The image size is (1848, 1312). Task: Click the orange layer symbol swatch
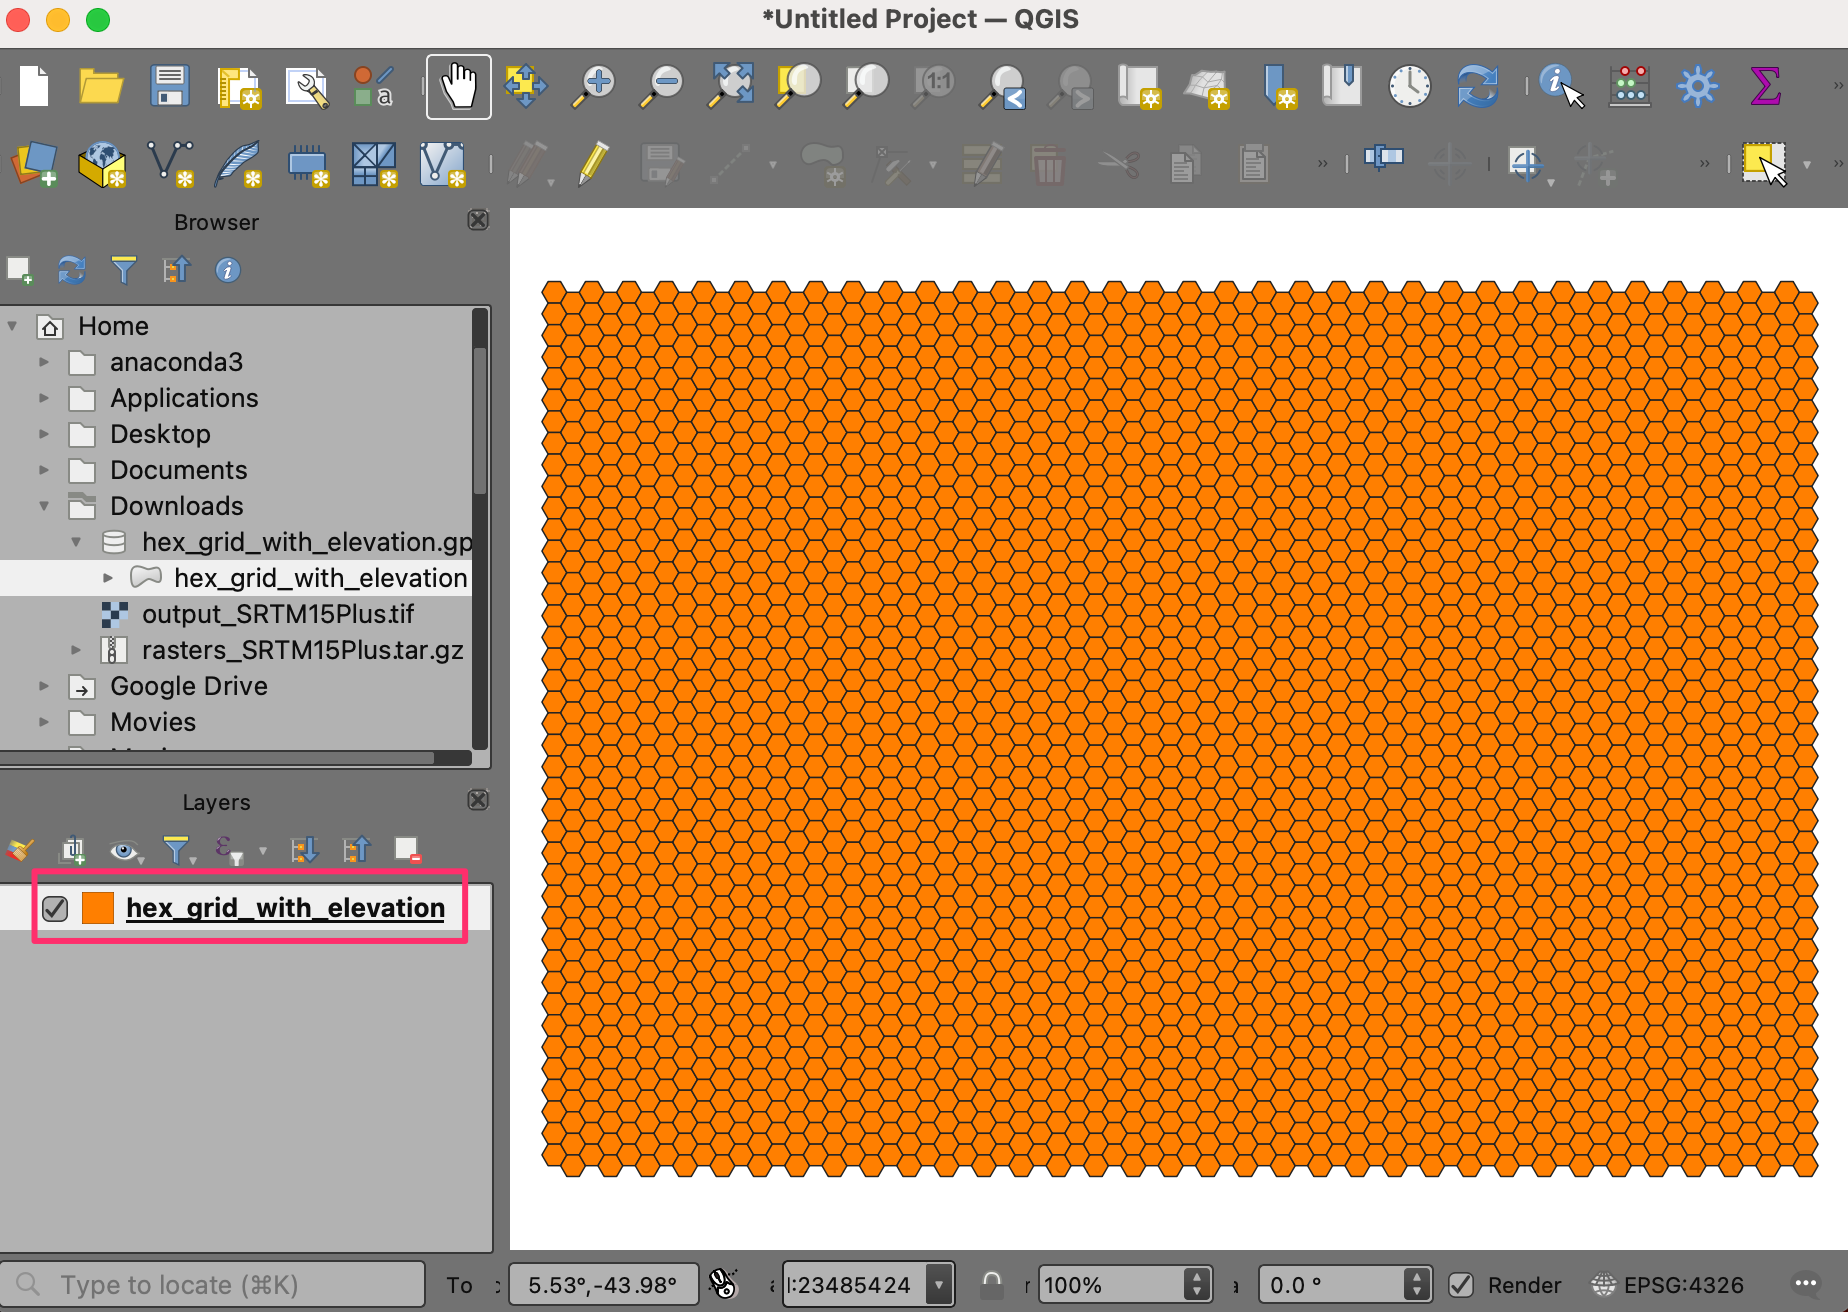coord(97,908)
